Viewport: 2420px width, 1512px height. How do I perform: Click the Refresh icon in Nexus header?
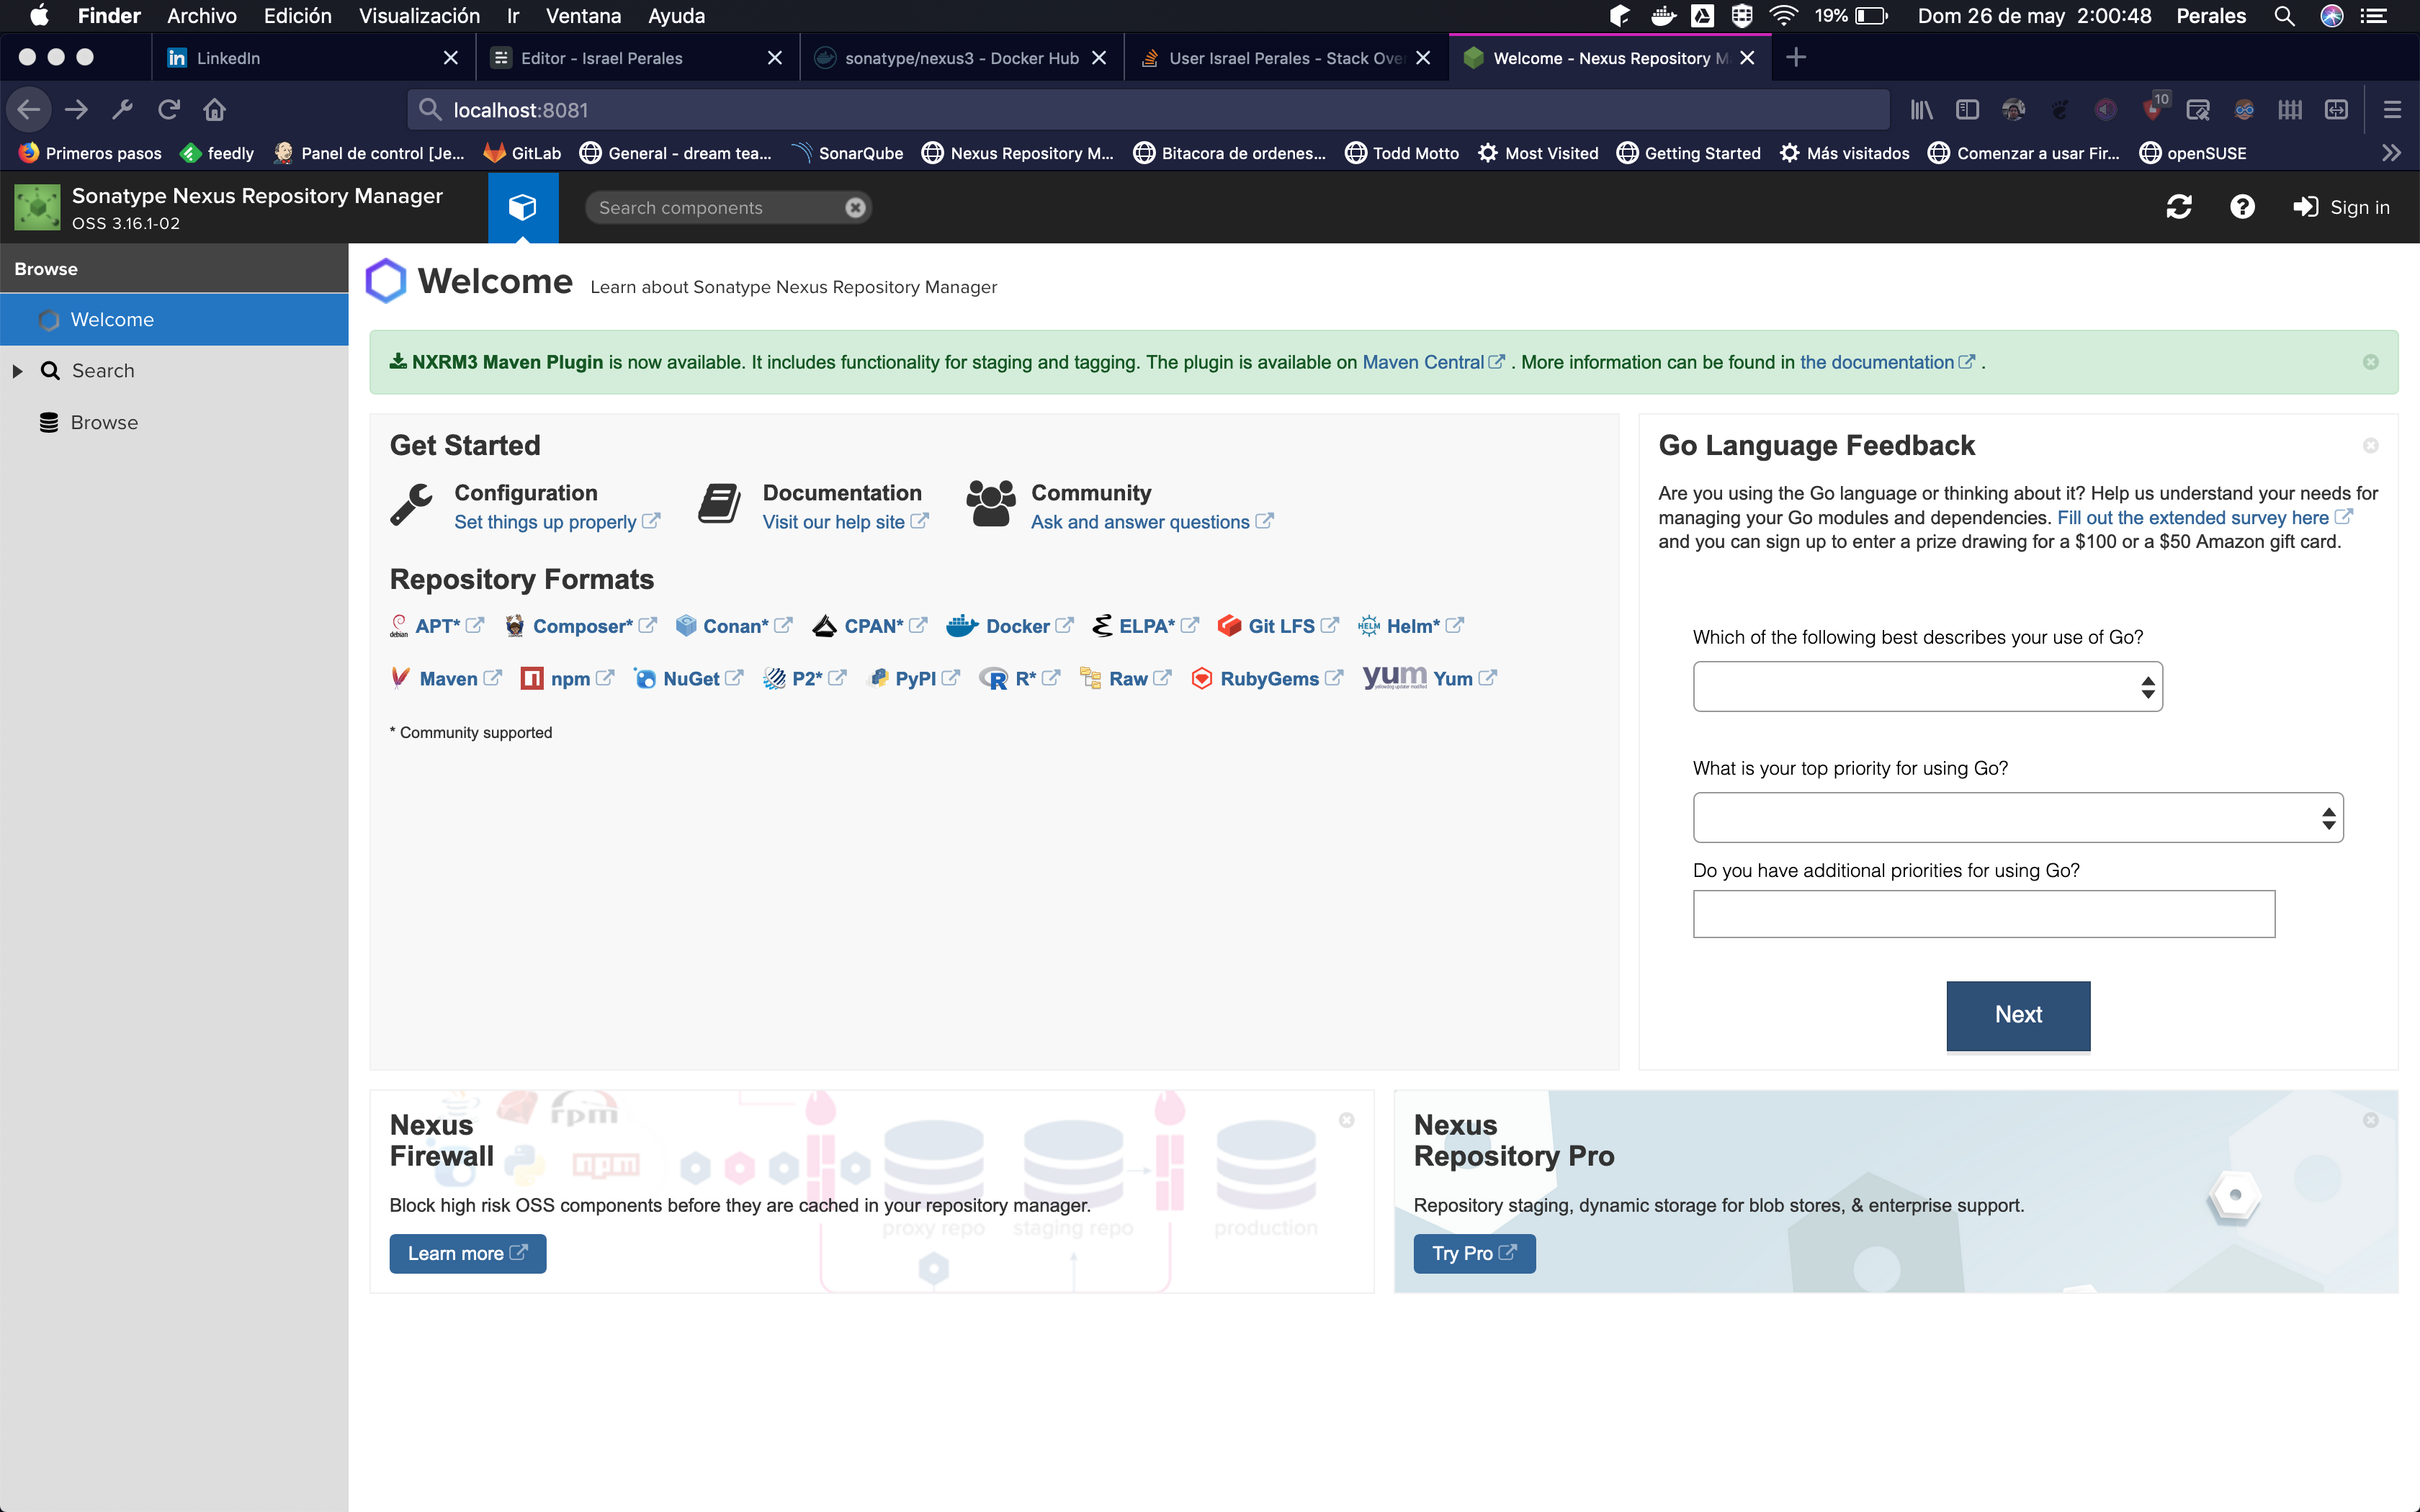click(2179, 207)
